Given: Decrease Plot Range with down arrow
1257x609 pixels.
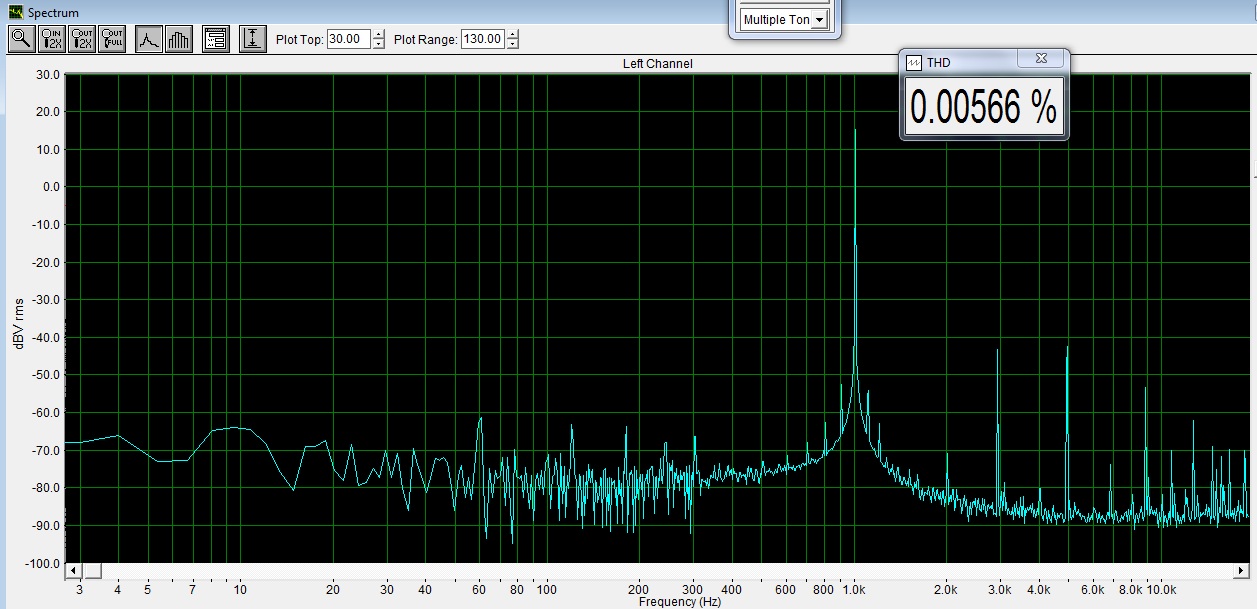Looking at the screenshot, I should (513, 45).
